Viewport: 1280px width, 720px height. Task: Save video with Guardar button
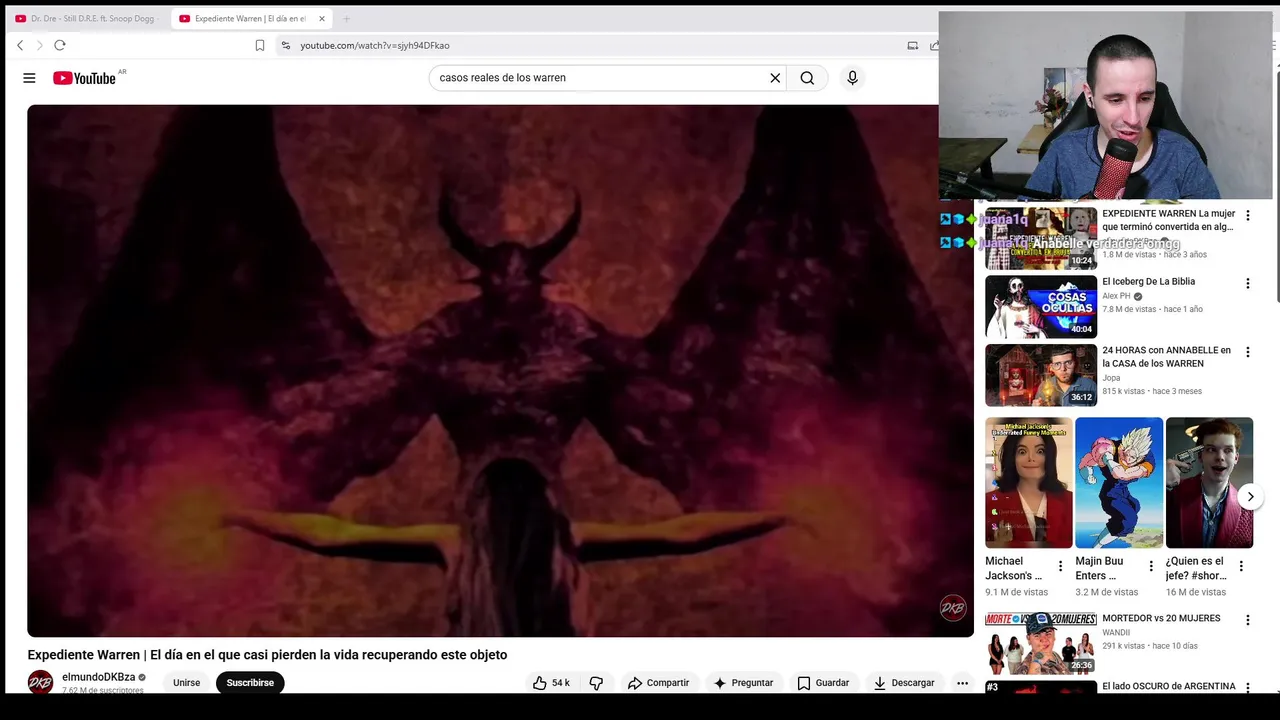(x=823, y=683)
